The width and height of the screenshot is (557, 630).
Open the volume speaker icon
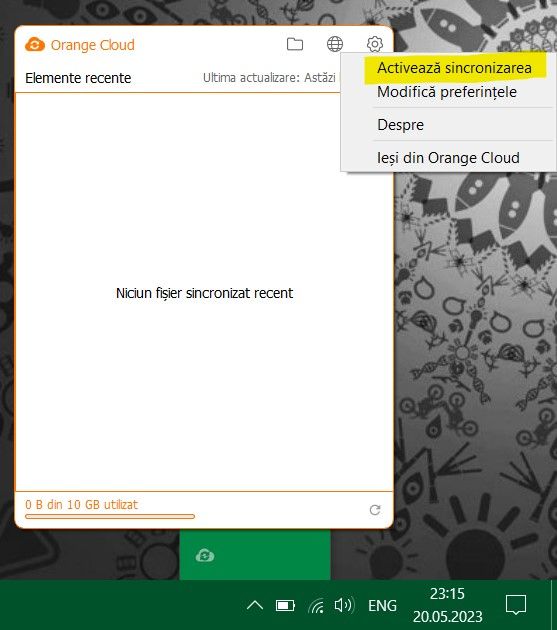[344, 605]
